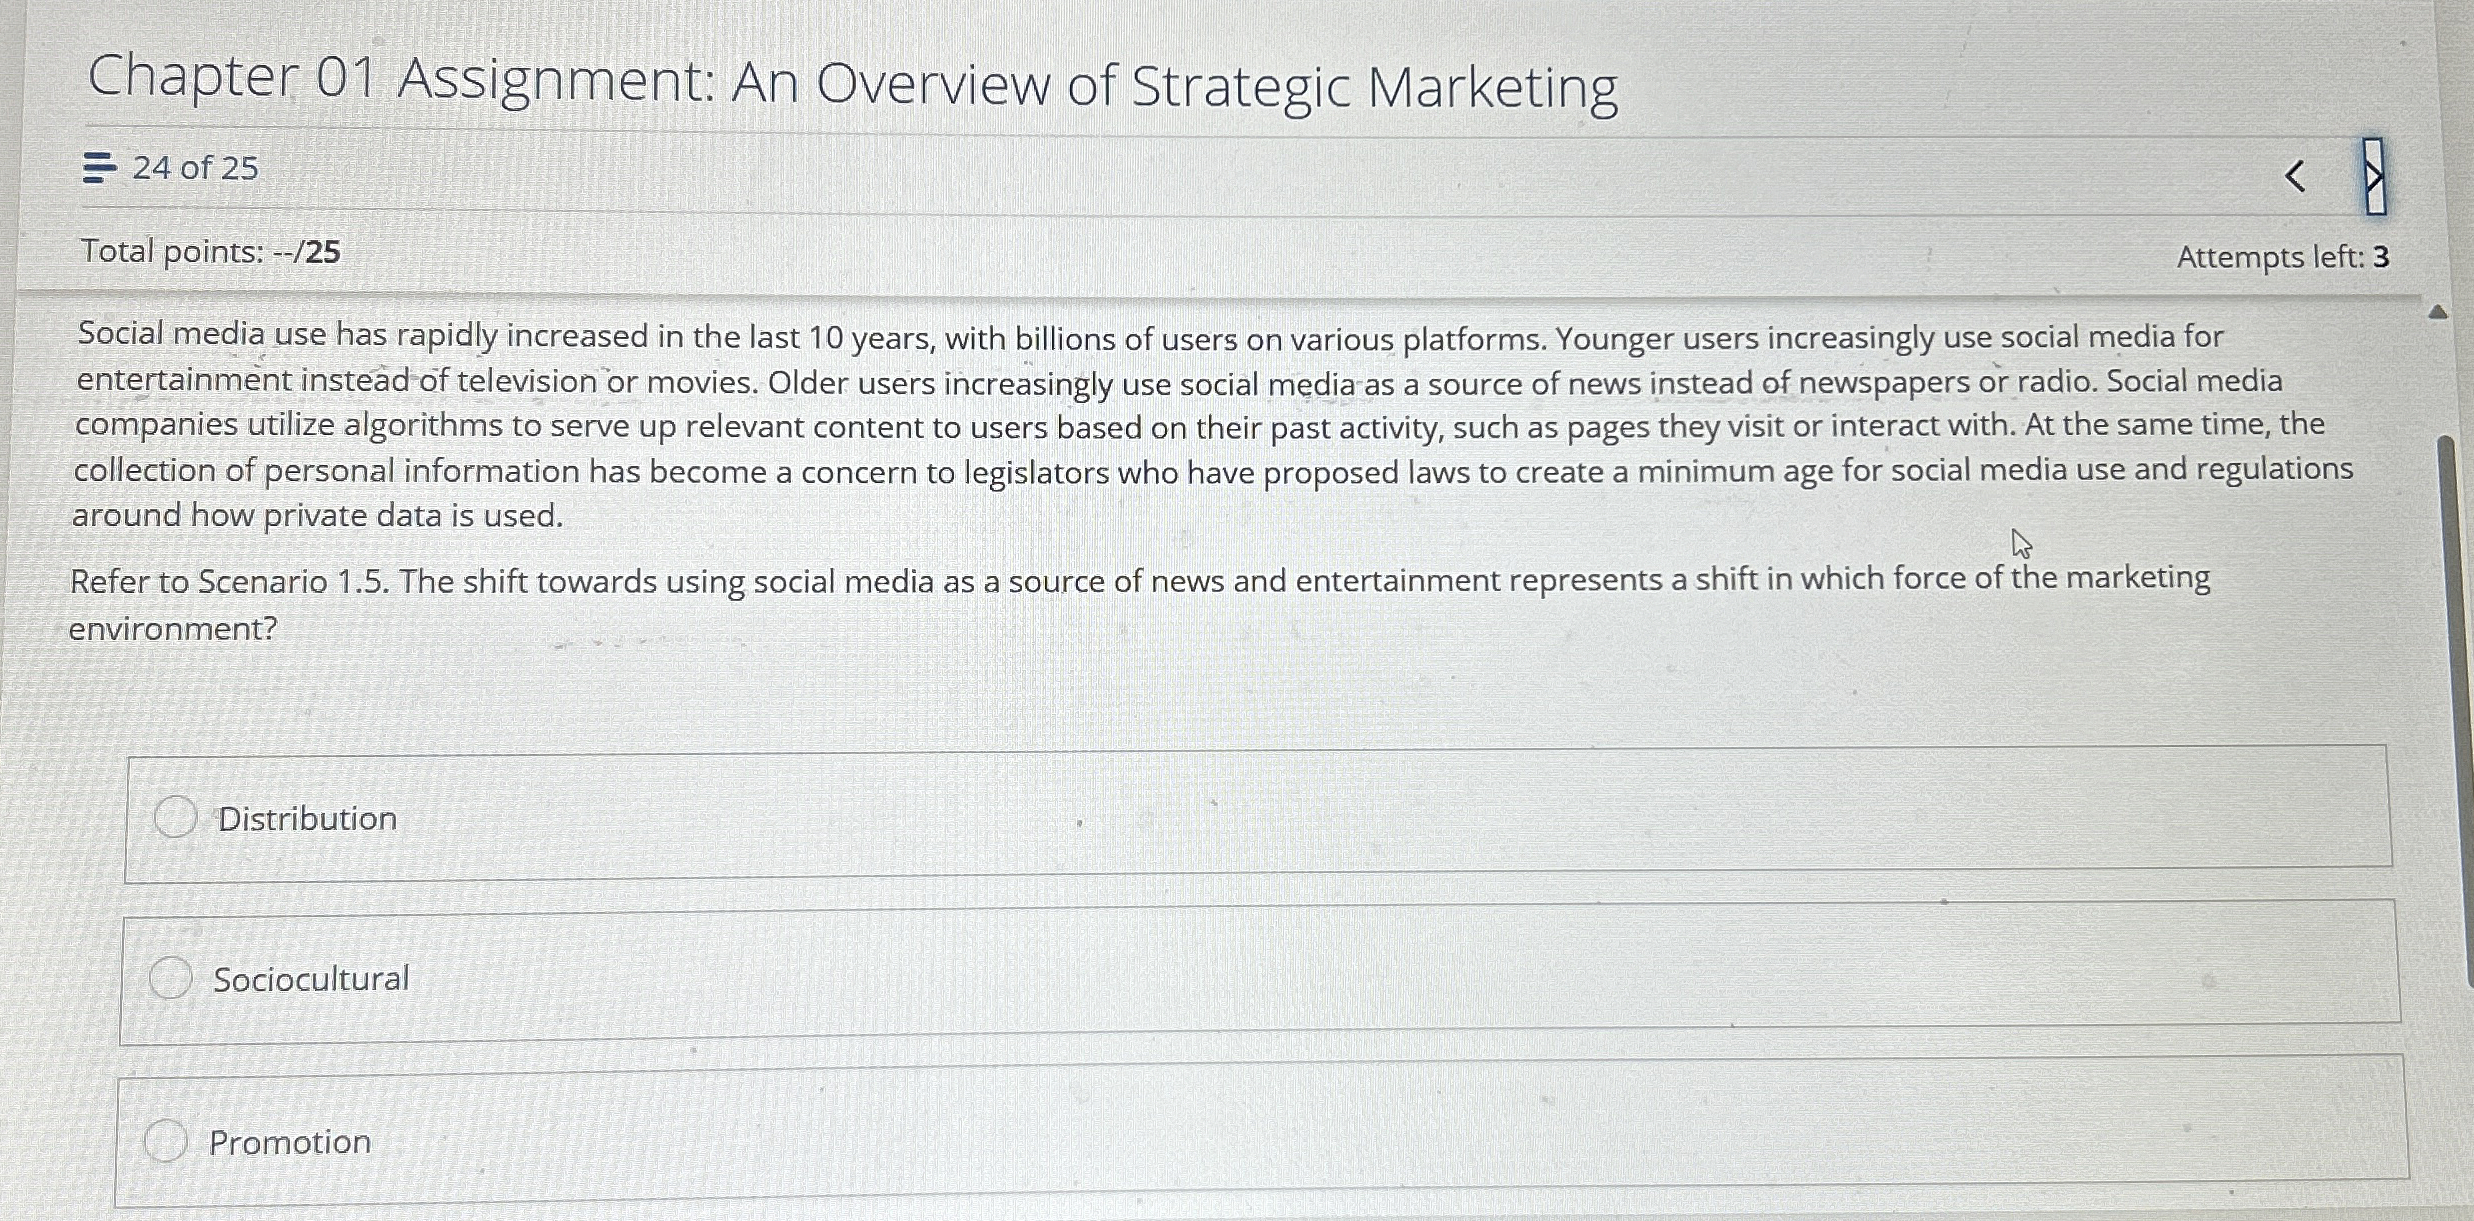Click the previous question chevron arrow
This screenshot has width=2474, height=1221.
(2295, 177)
